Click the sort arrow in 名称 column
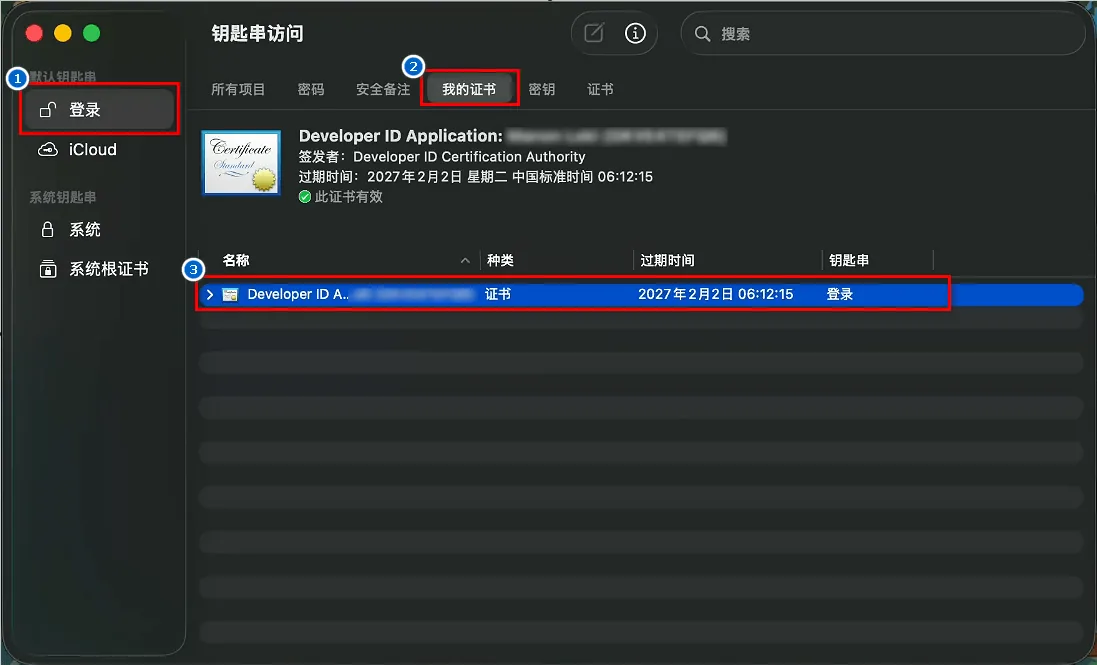 click(x=465, y=261)
